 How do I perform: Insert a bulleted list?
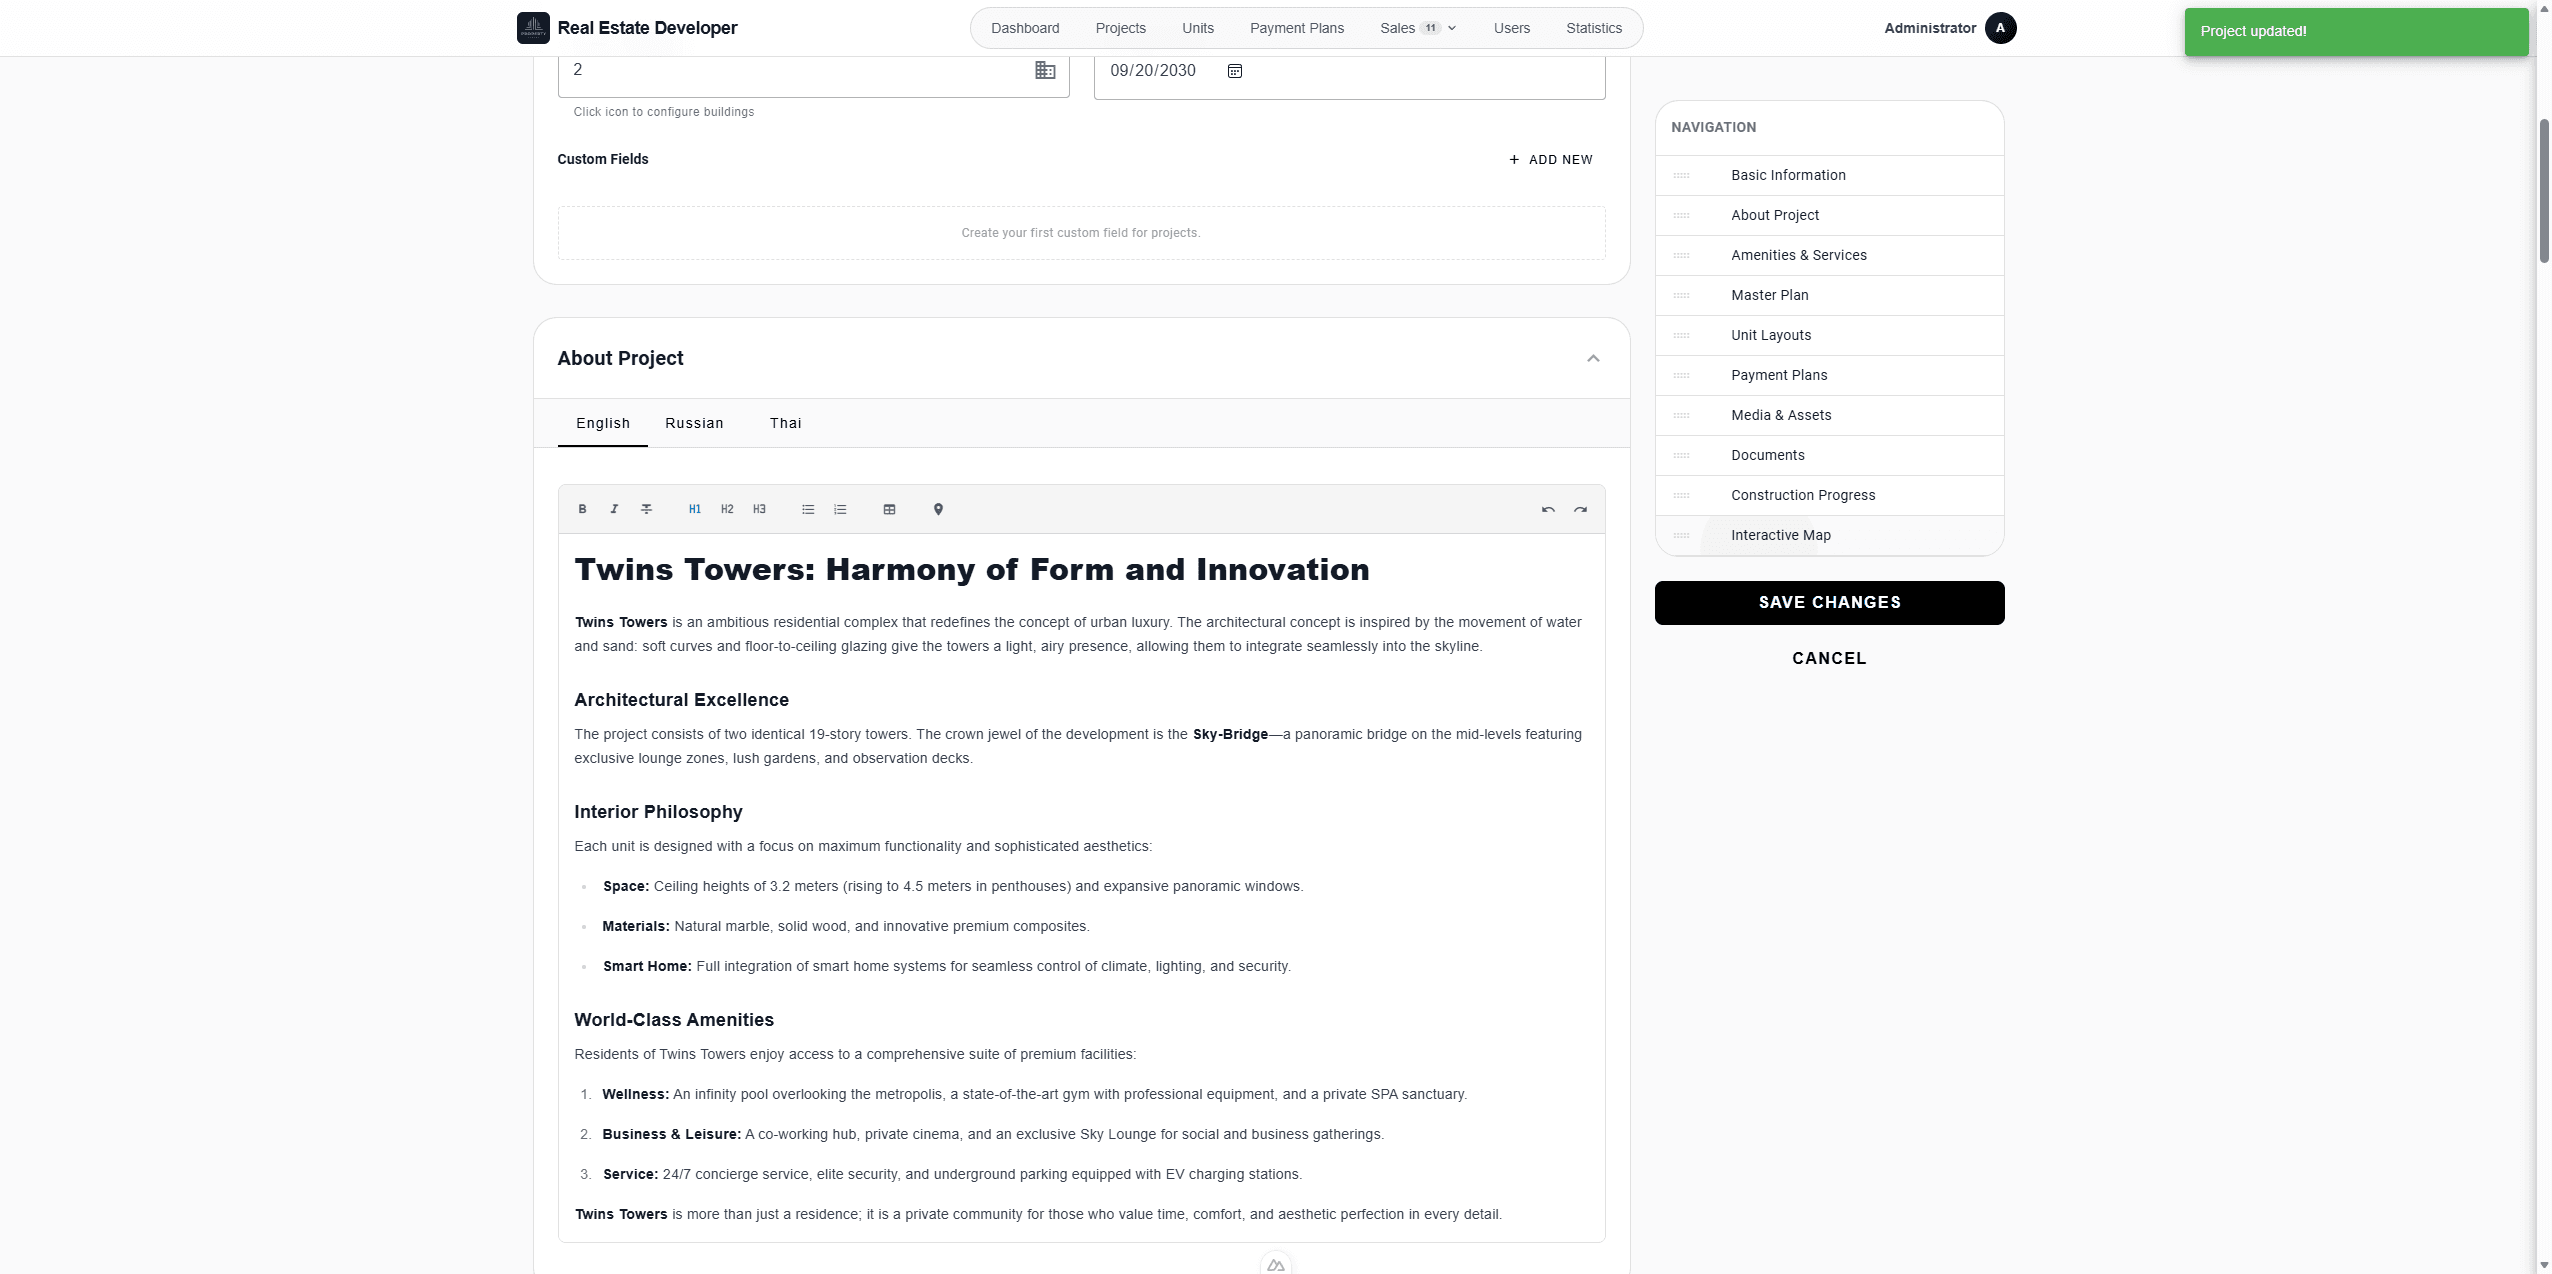(808, 509)
